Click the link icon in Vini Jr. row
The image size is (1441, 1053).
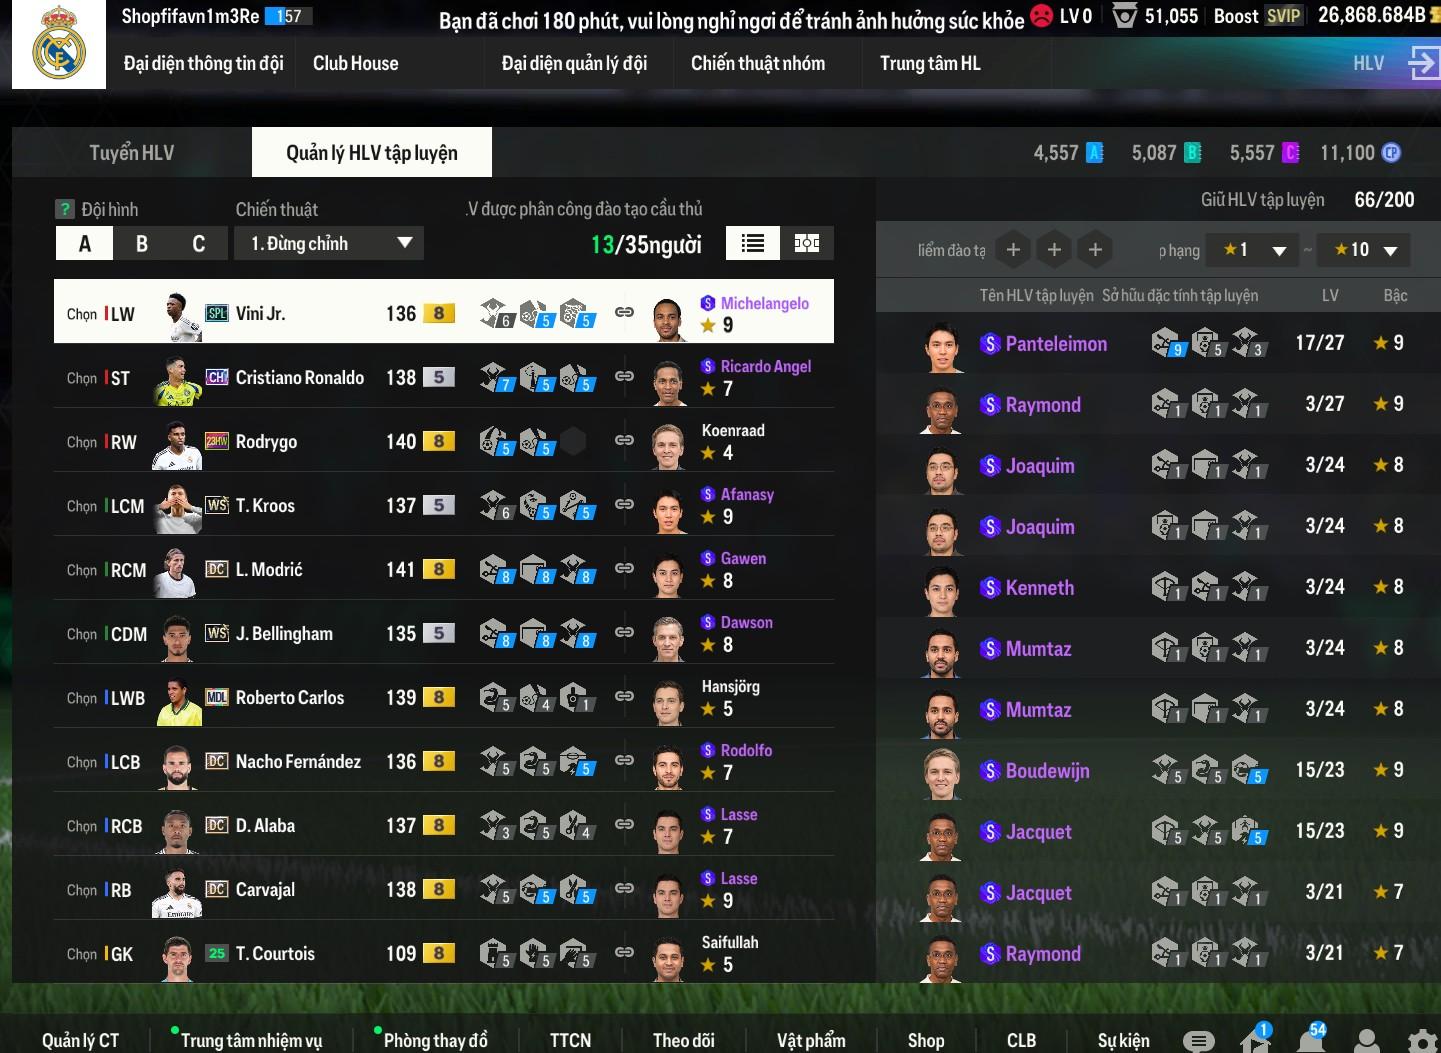[x=624, y=312]
